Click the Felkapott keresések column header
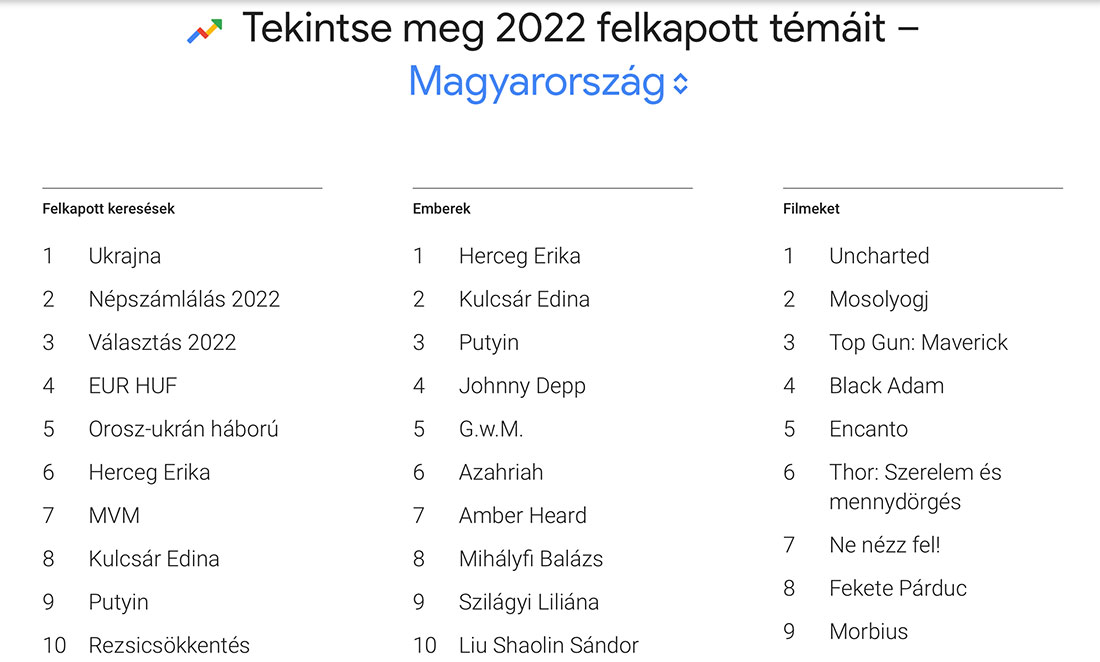This screenshot has width=1100, height=662. tap(108, 209)
